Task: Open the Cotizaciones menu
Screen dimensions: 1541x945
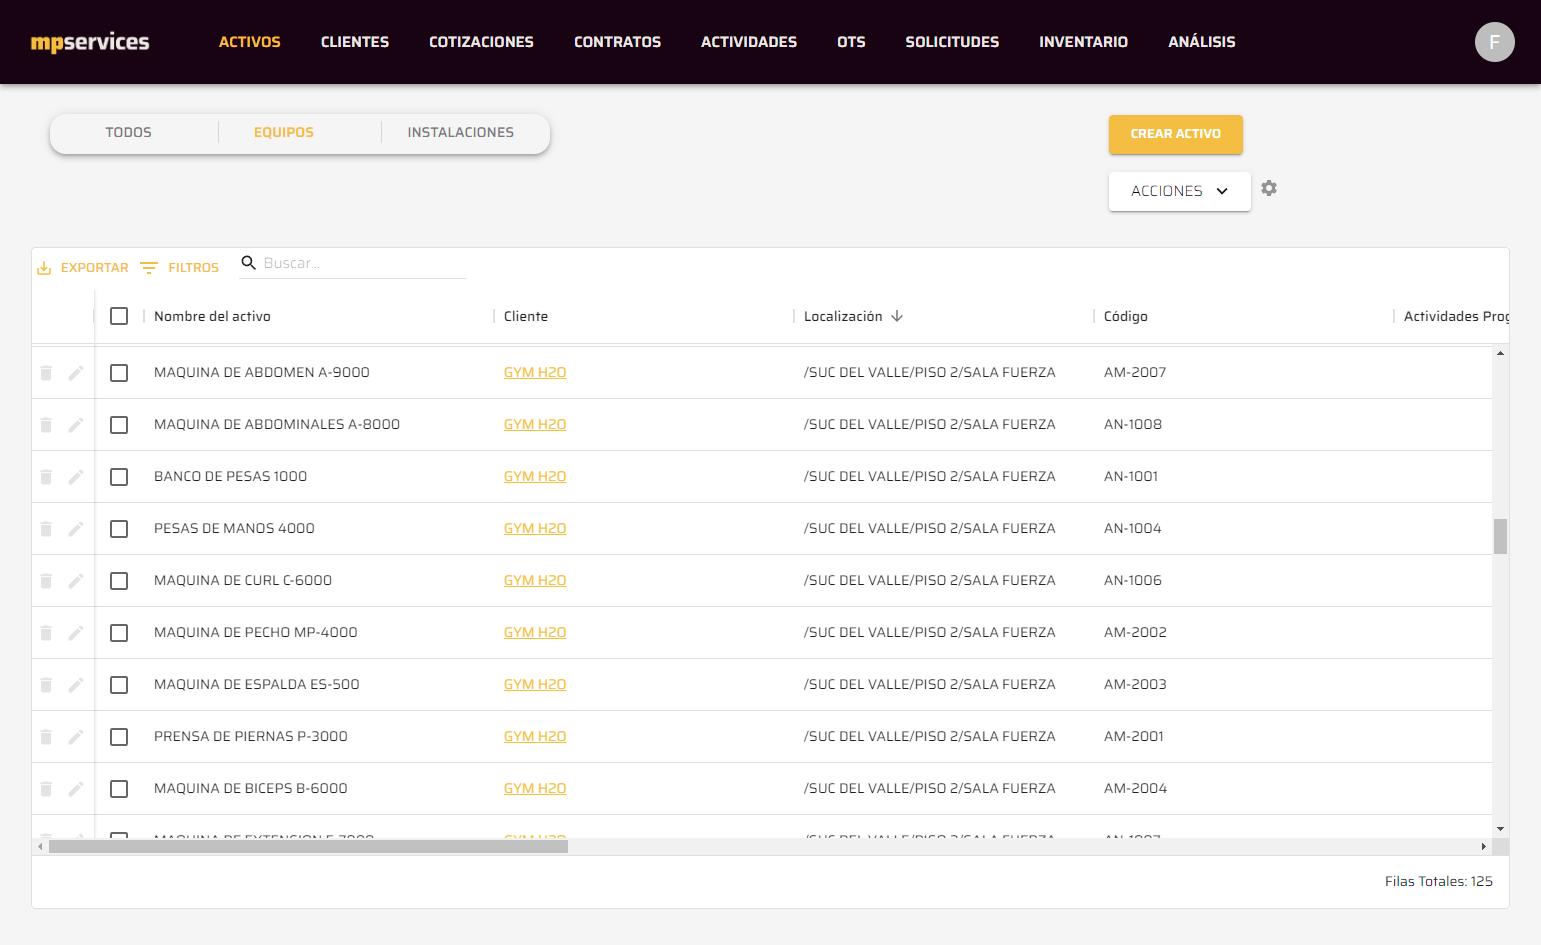Action: [481, 42]
